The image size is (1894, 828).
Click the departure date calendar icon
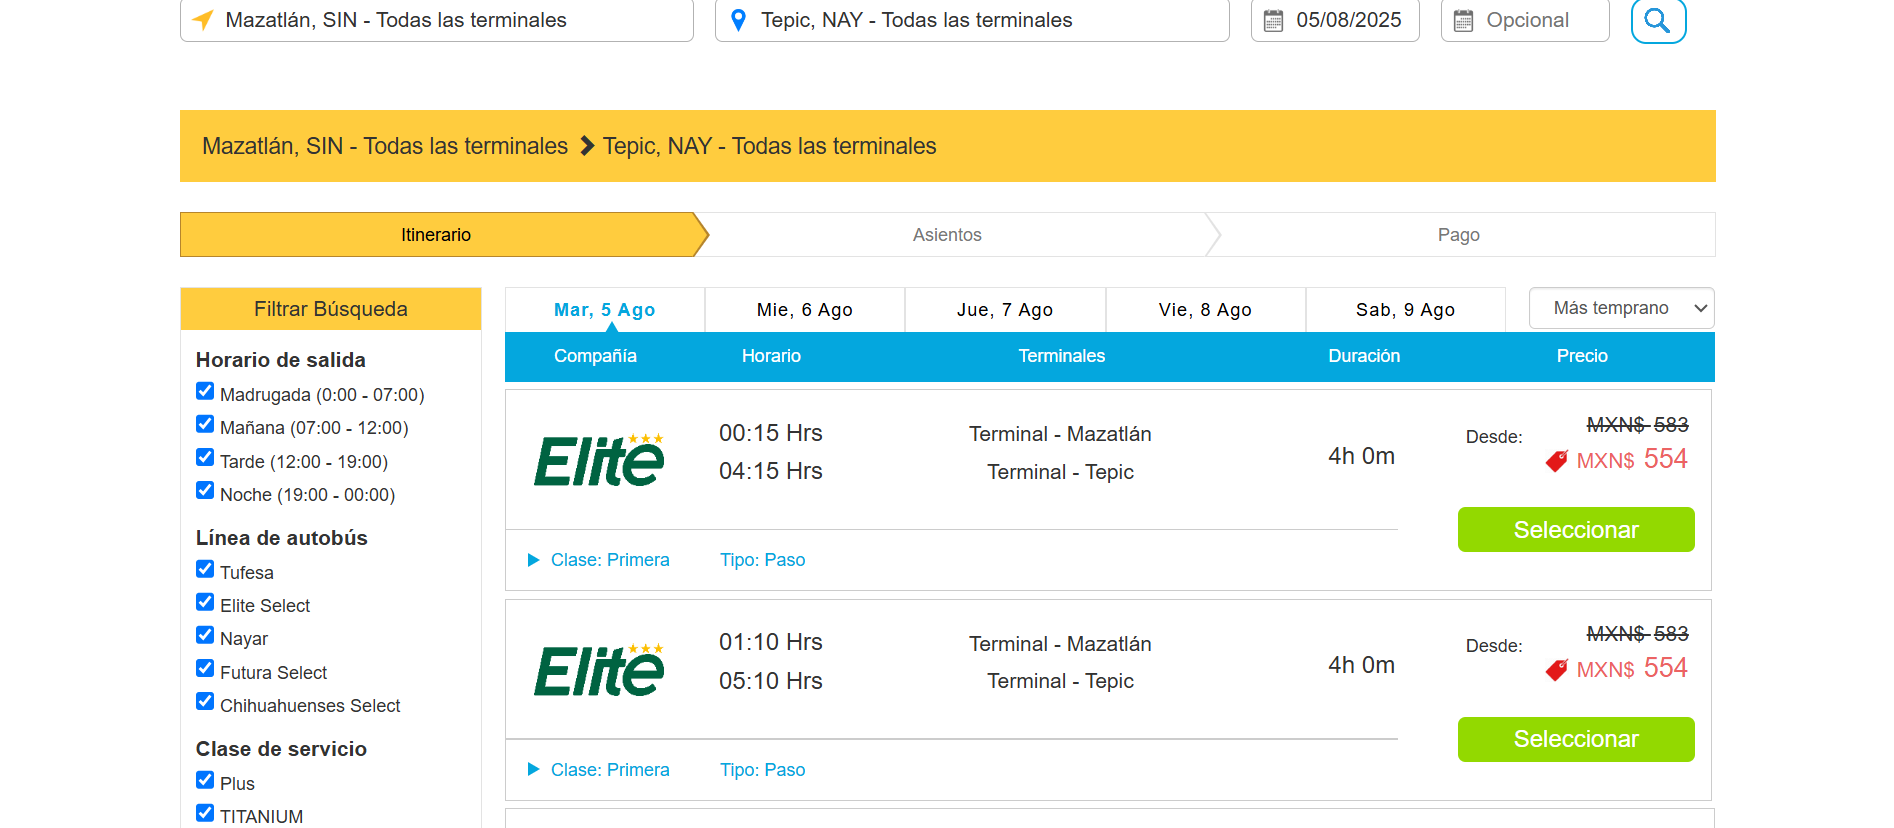click(x=1273, y=20)
